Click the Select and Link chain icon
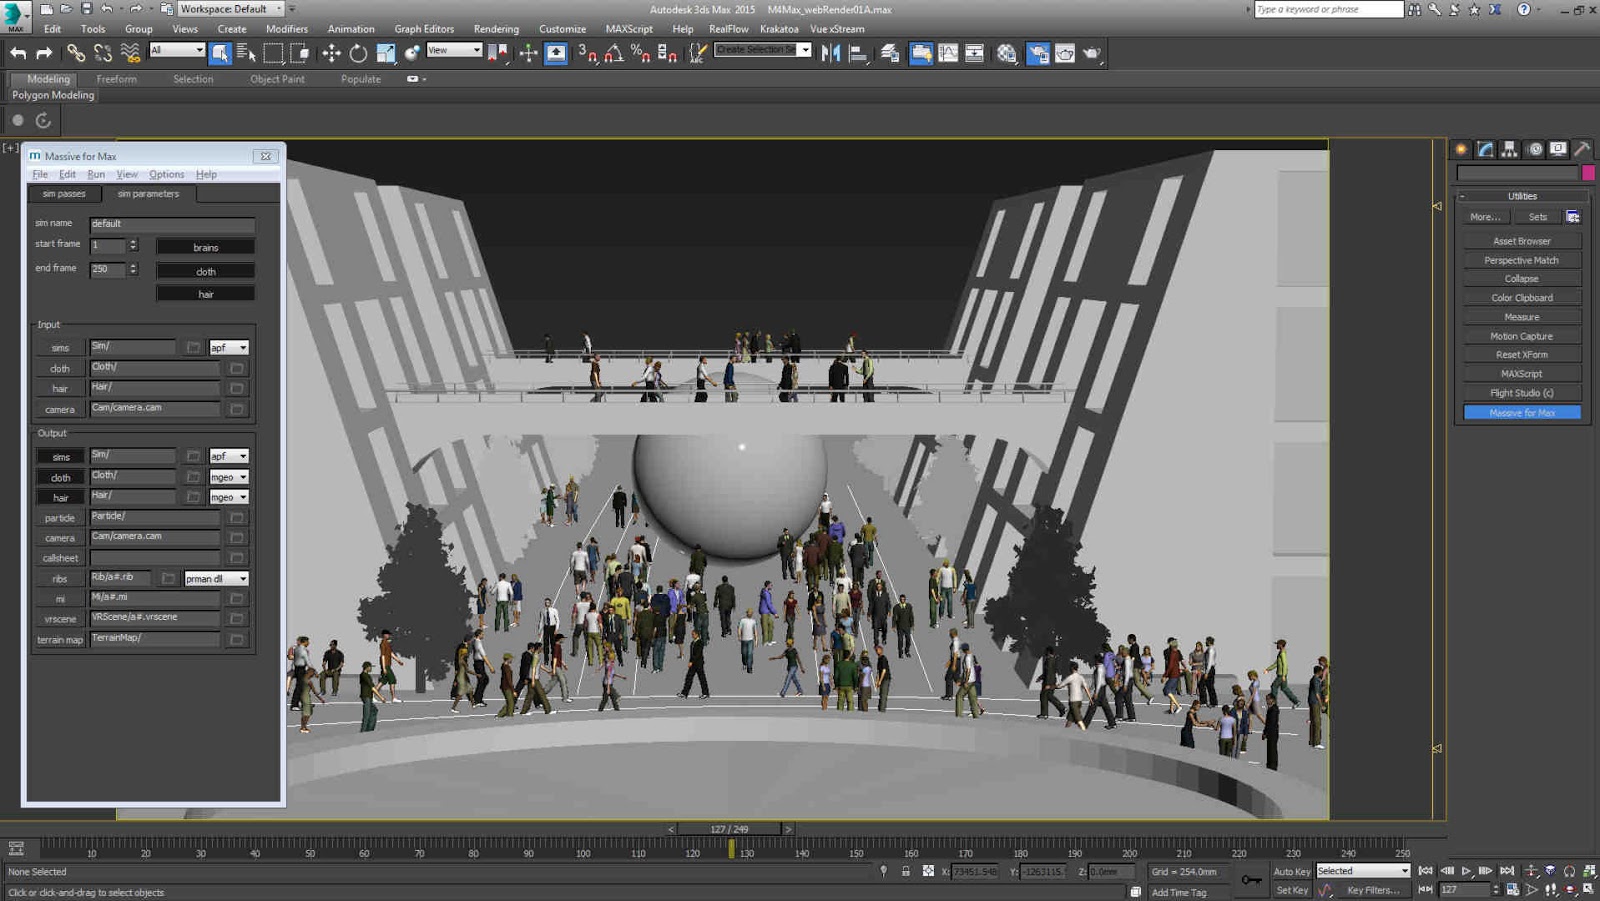 (x=76, y=54)
